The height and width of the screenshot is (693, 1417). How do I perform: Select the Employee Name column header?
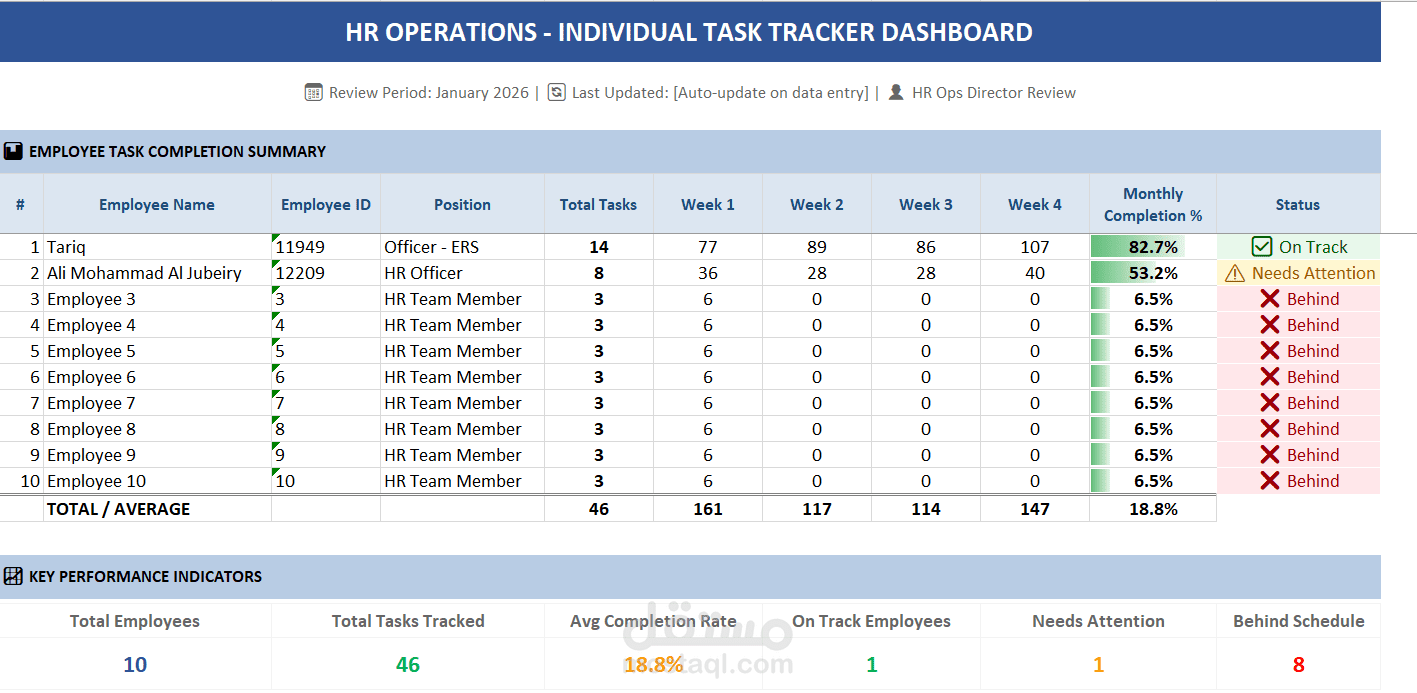point(157,204)
